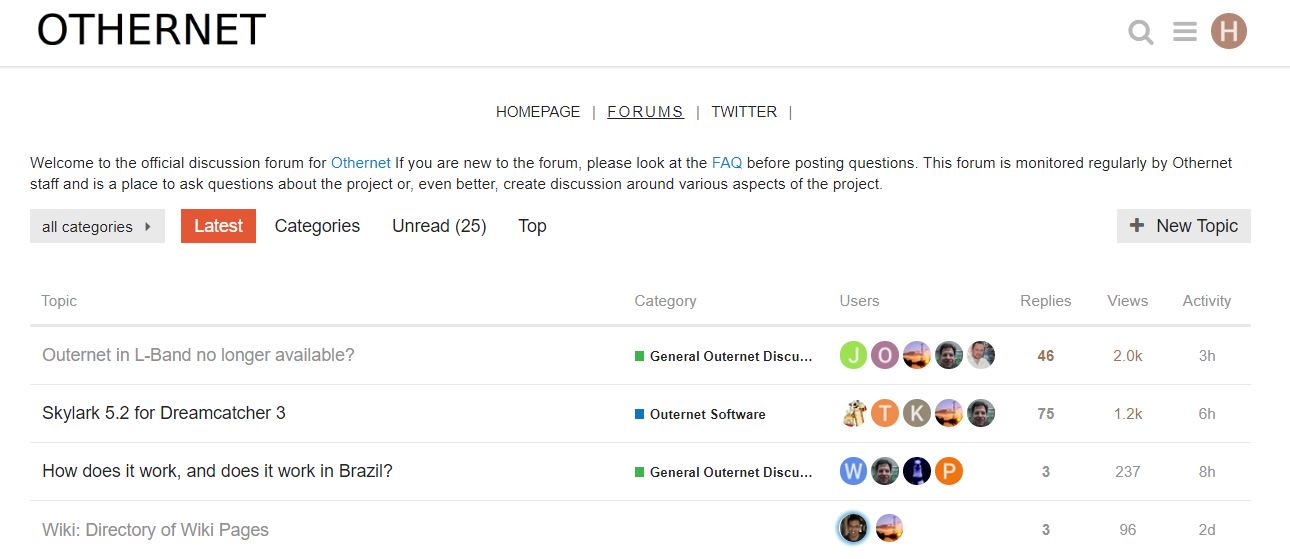
Task: Open the hamburger menu icon
Action: point(1185,33)
